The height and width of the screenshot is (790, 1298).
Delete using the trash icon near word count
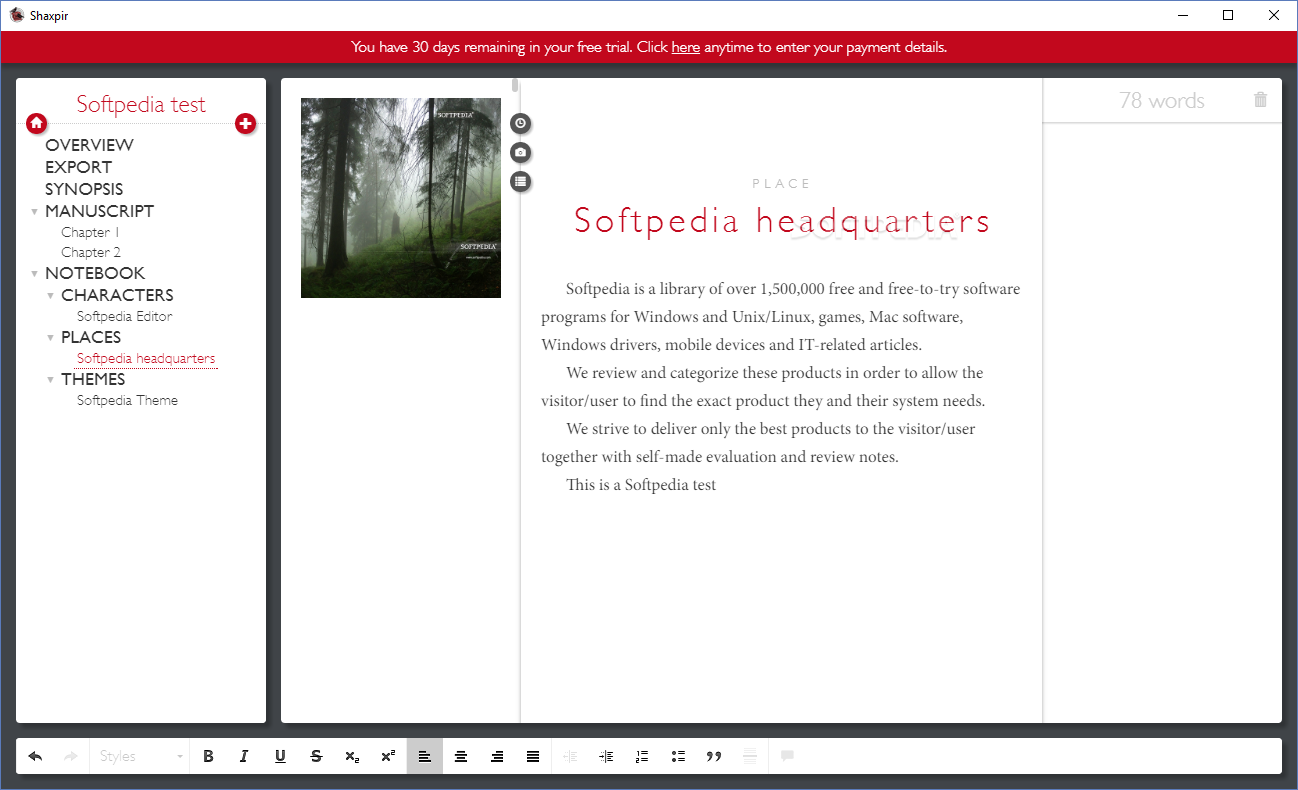(1260, 100)
